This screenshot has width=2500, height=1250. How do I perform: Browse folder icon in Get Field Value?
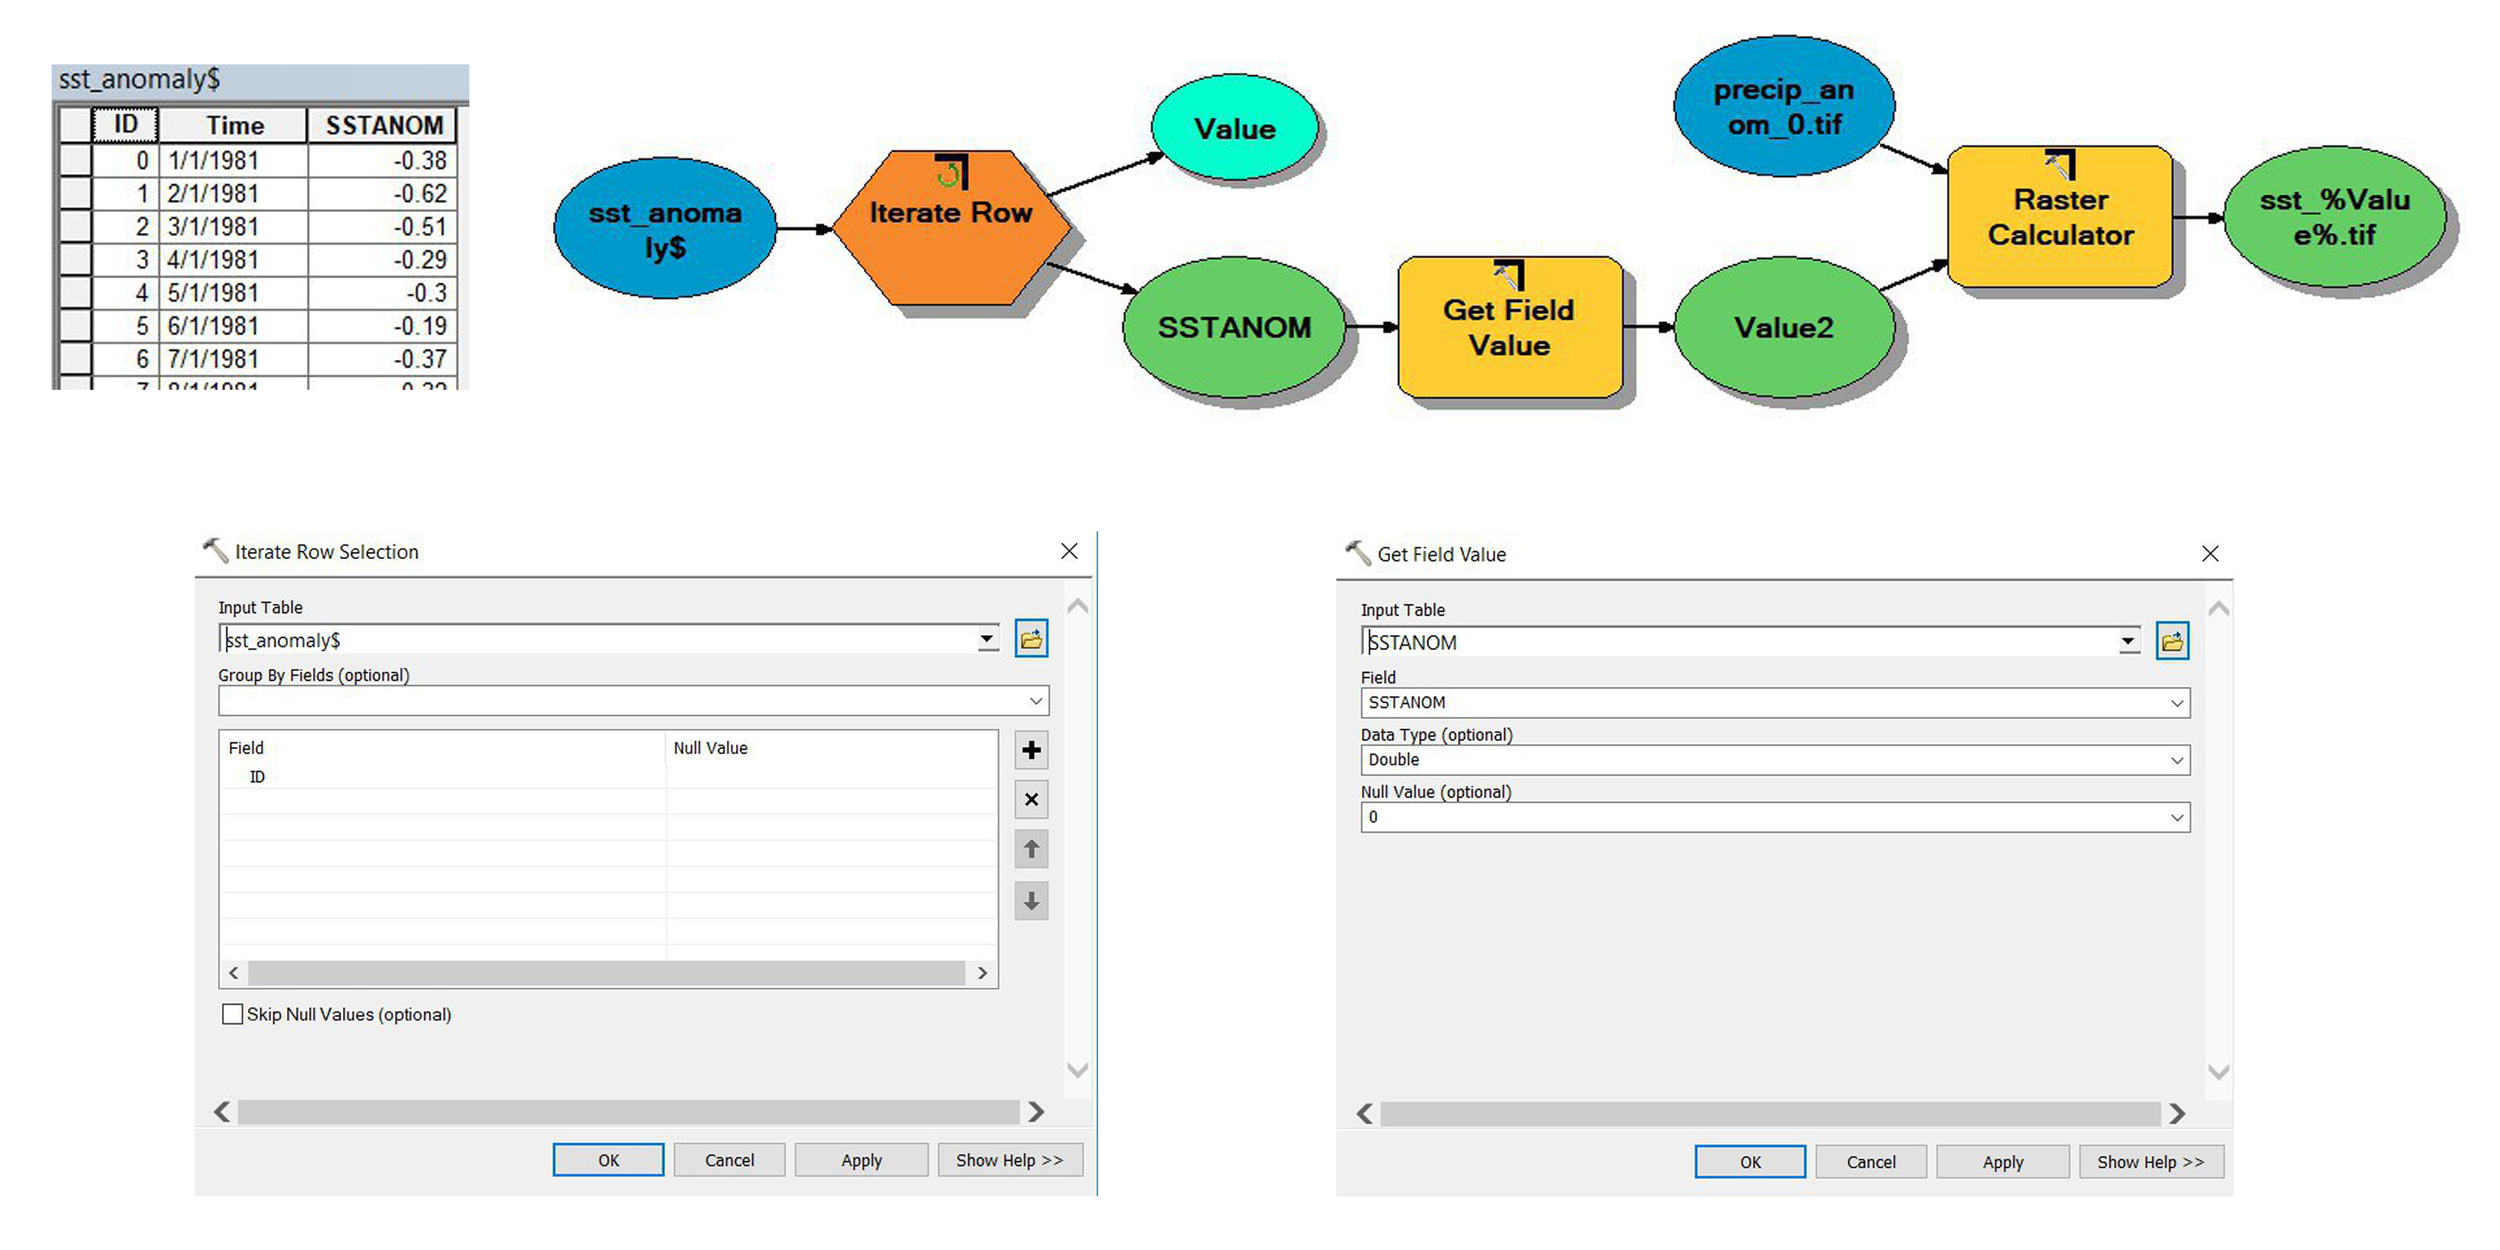(x=2172, y=641)
